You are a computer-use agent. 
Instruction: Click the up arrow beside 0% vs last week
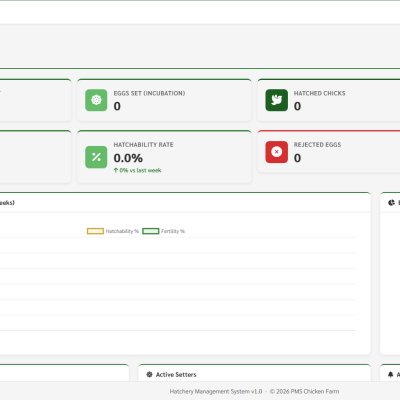[x=116, y=170]
